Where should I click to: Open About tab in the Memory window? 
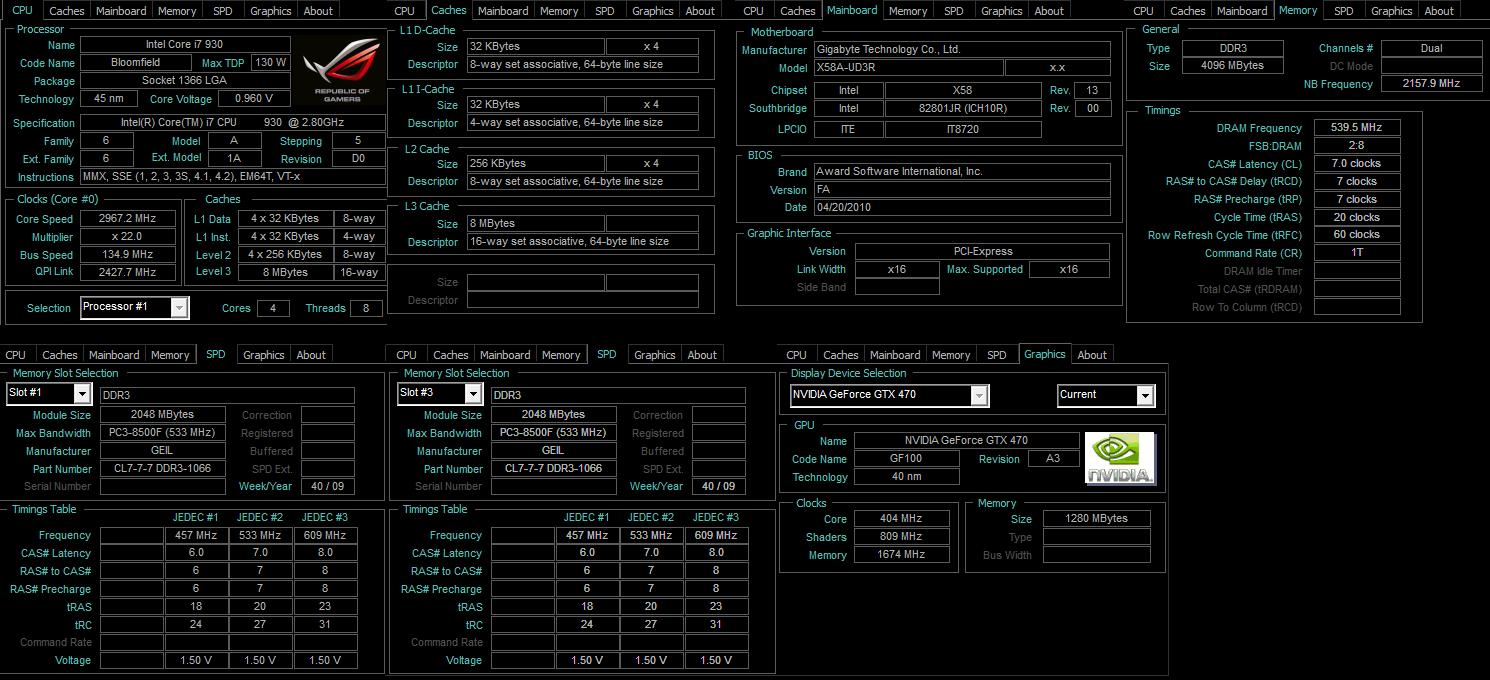(x=1439, y=11)
